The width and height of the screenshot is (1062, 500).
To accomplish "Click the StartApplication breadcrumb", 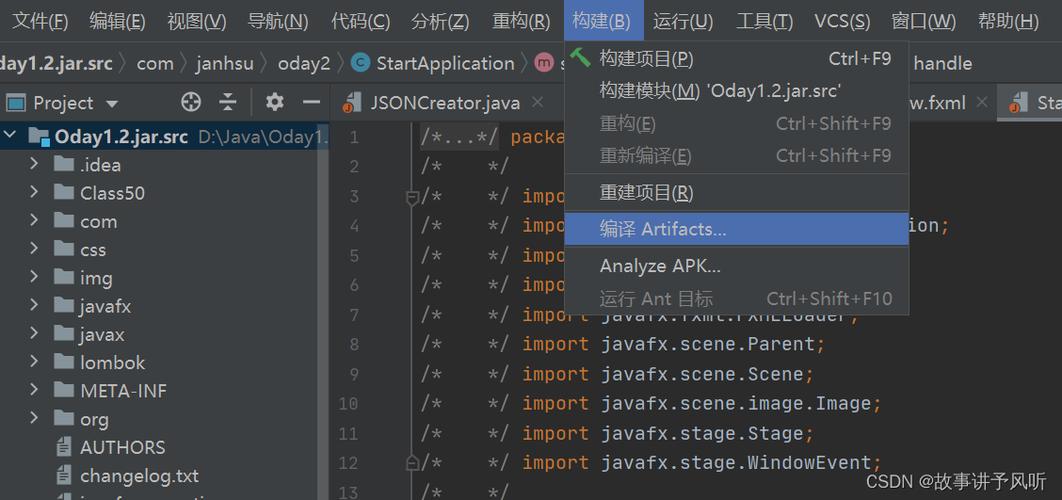I will pyautogui.click(x=445, y=63).
